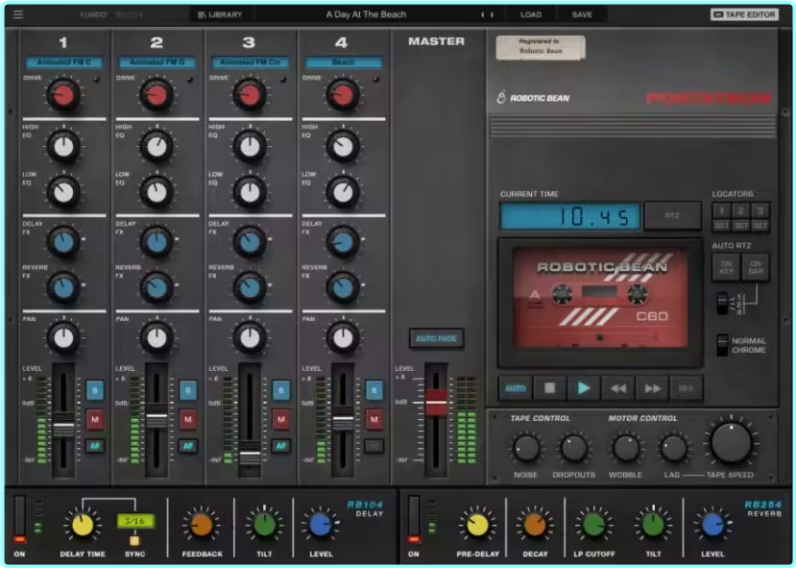This screenshot has height=568, width=796.
Task: Toggle channel 1 AF button
Action: coord(95,446)
